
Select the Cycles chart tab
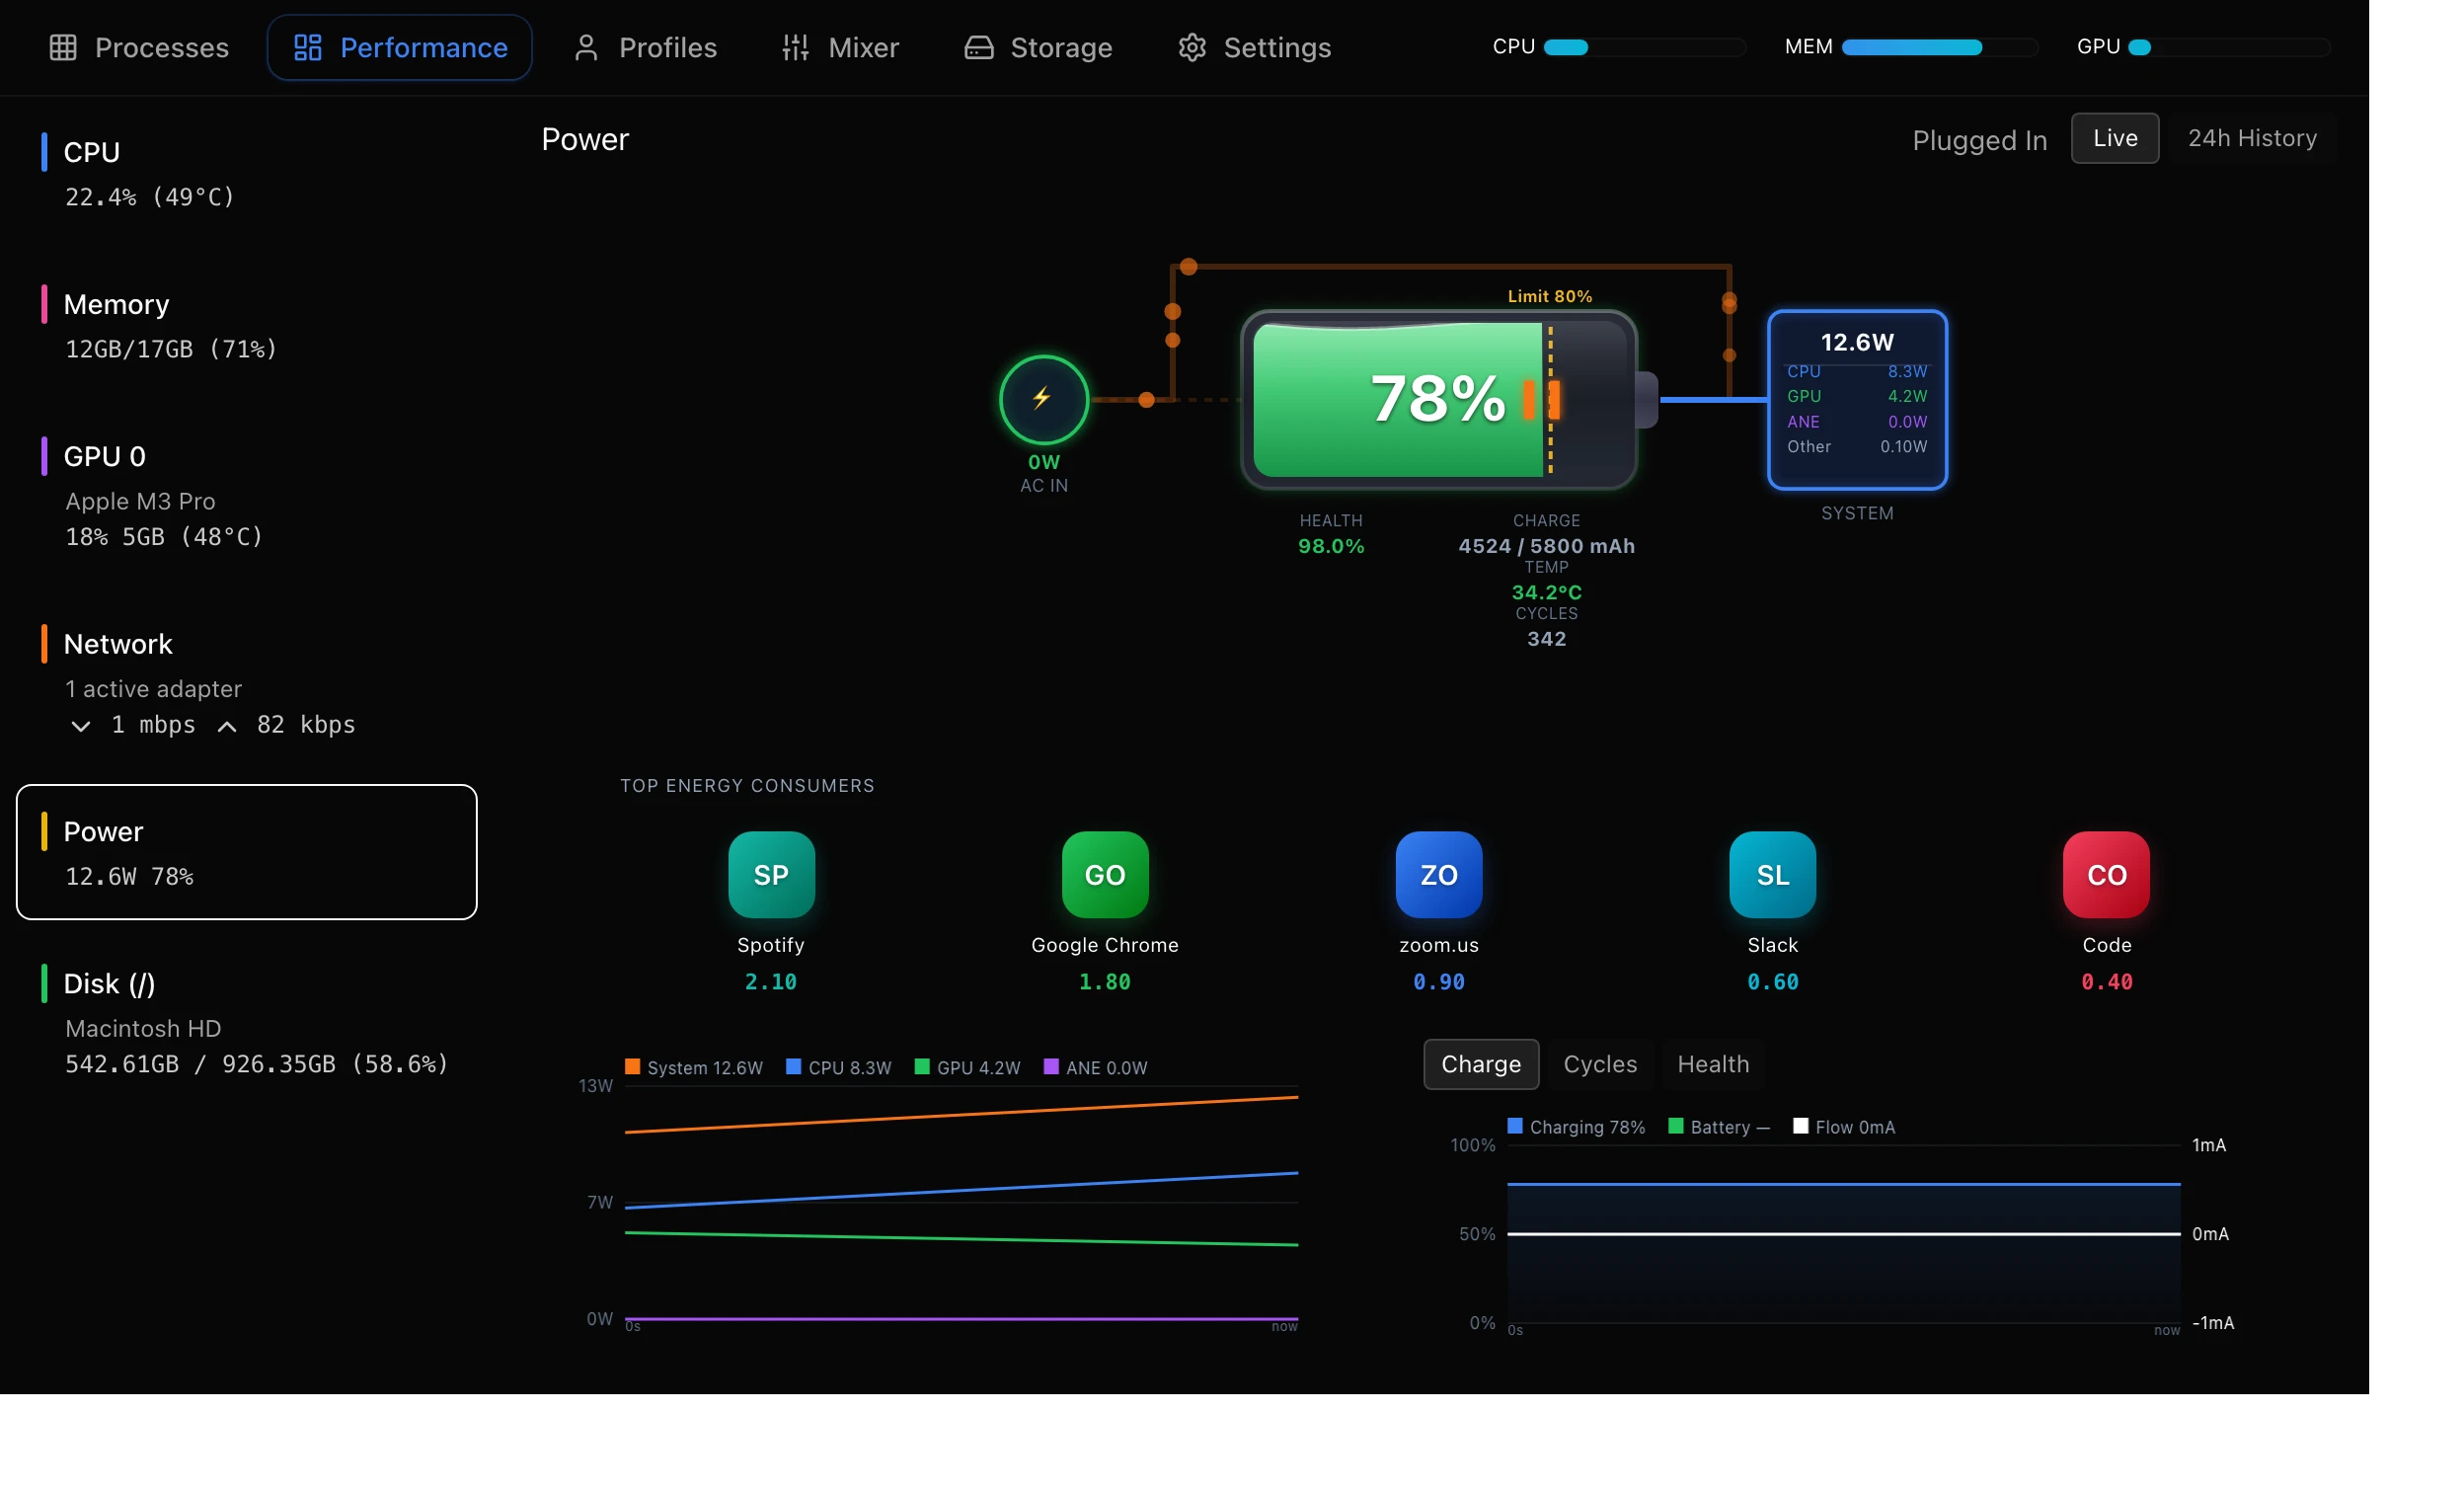point(1600,1064)
